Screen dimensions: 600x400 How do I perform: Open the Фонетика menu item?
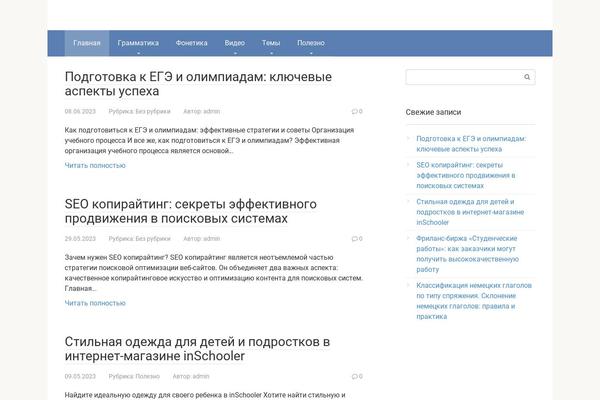(191, 43)
